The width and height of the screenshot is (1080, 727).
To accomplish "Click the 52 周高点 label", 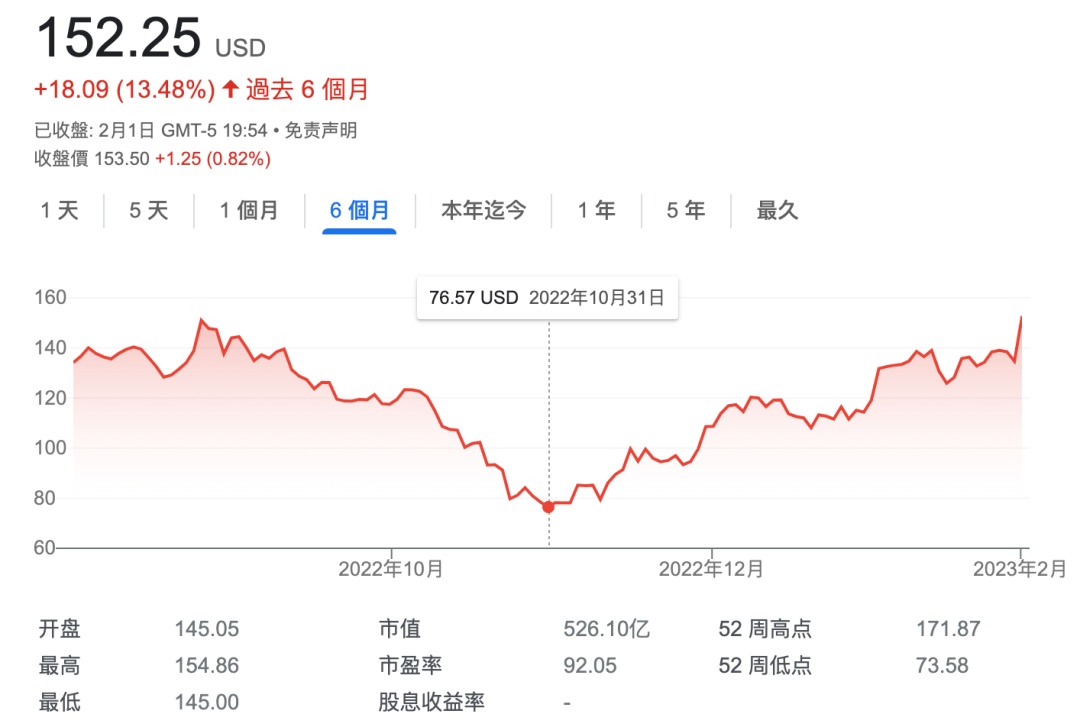I will pos(765,629).
